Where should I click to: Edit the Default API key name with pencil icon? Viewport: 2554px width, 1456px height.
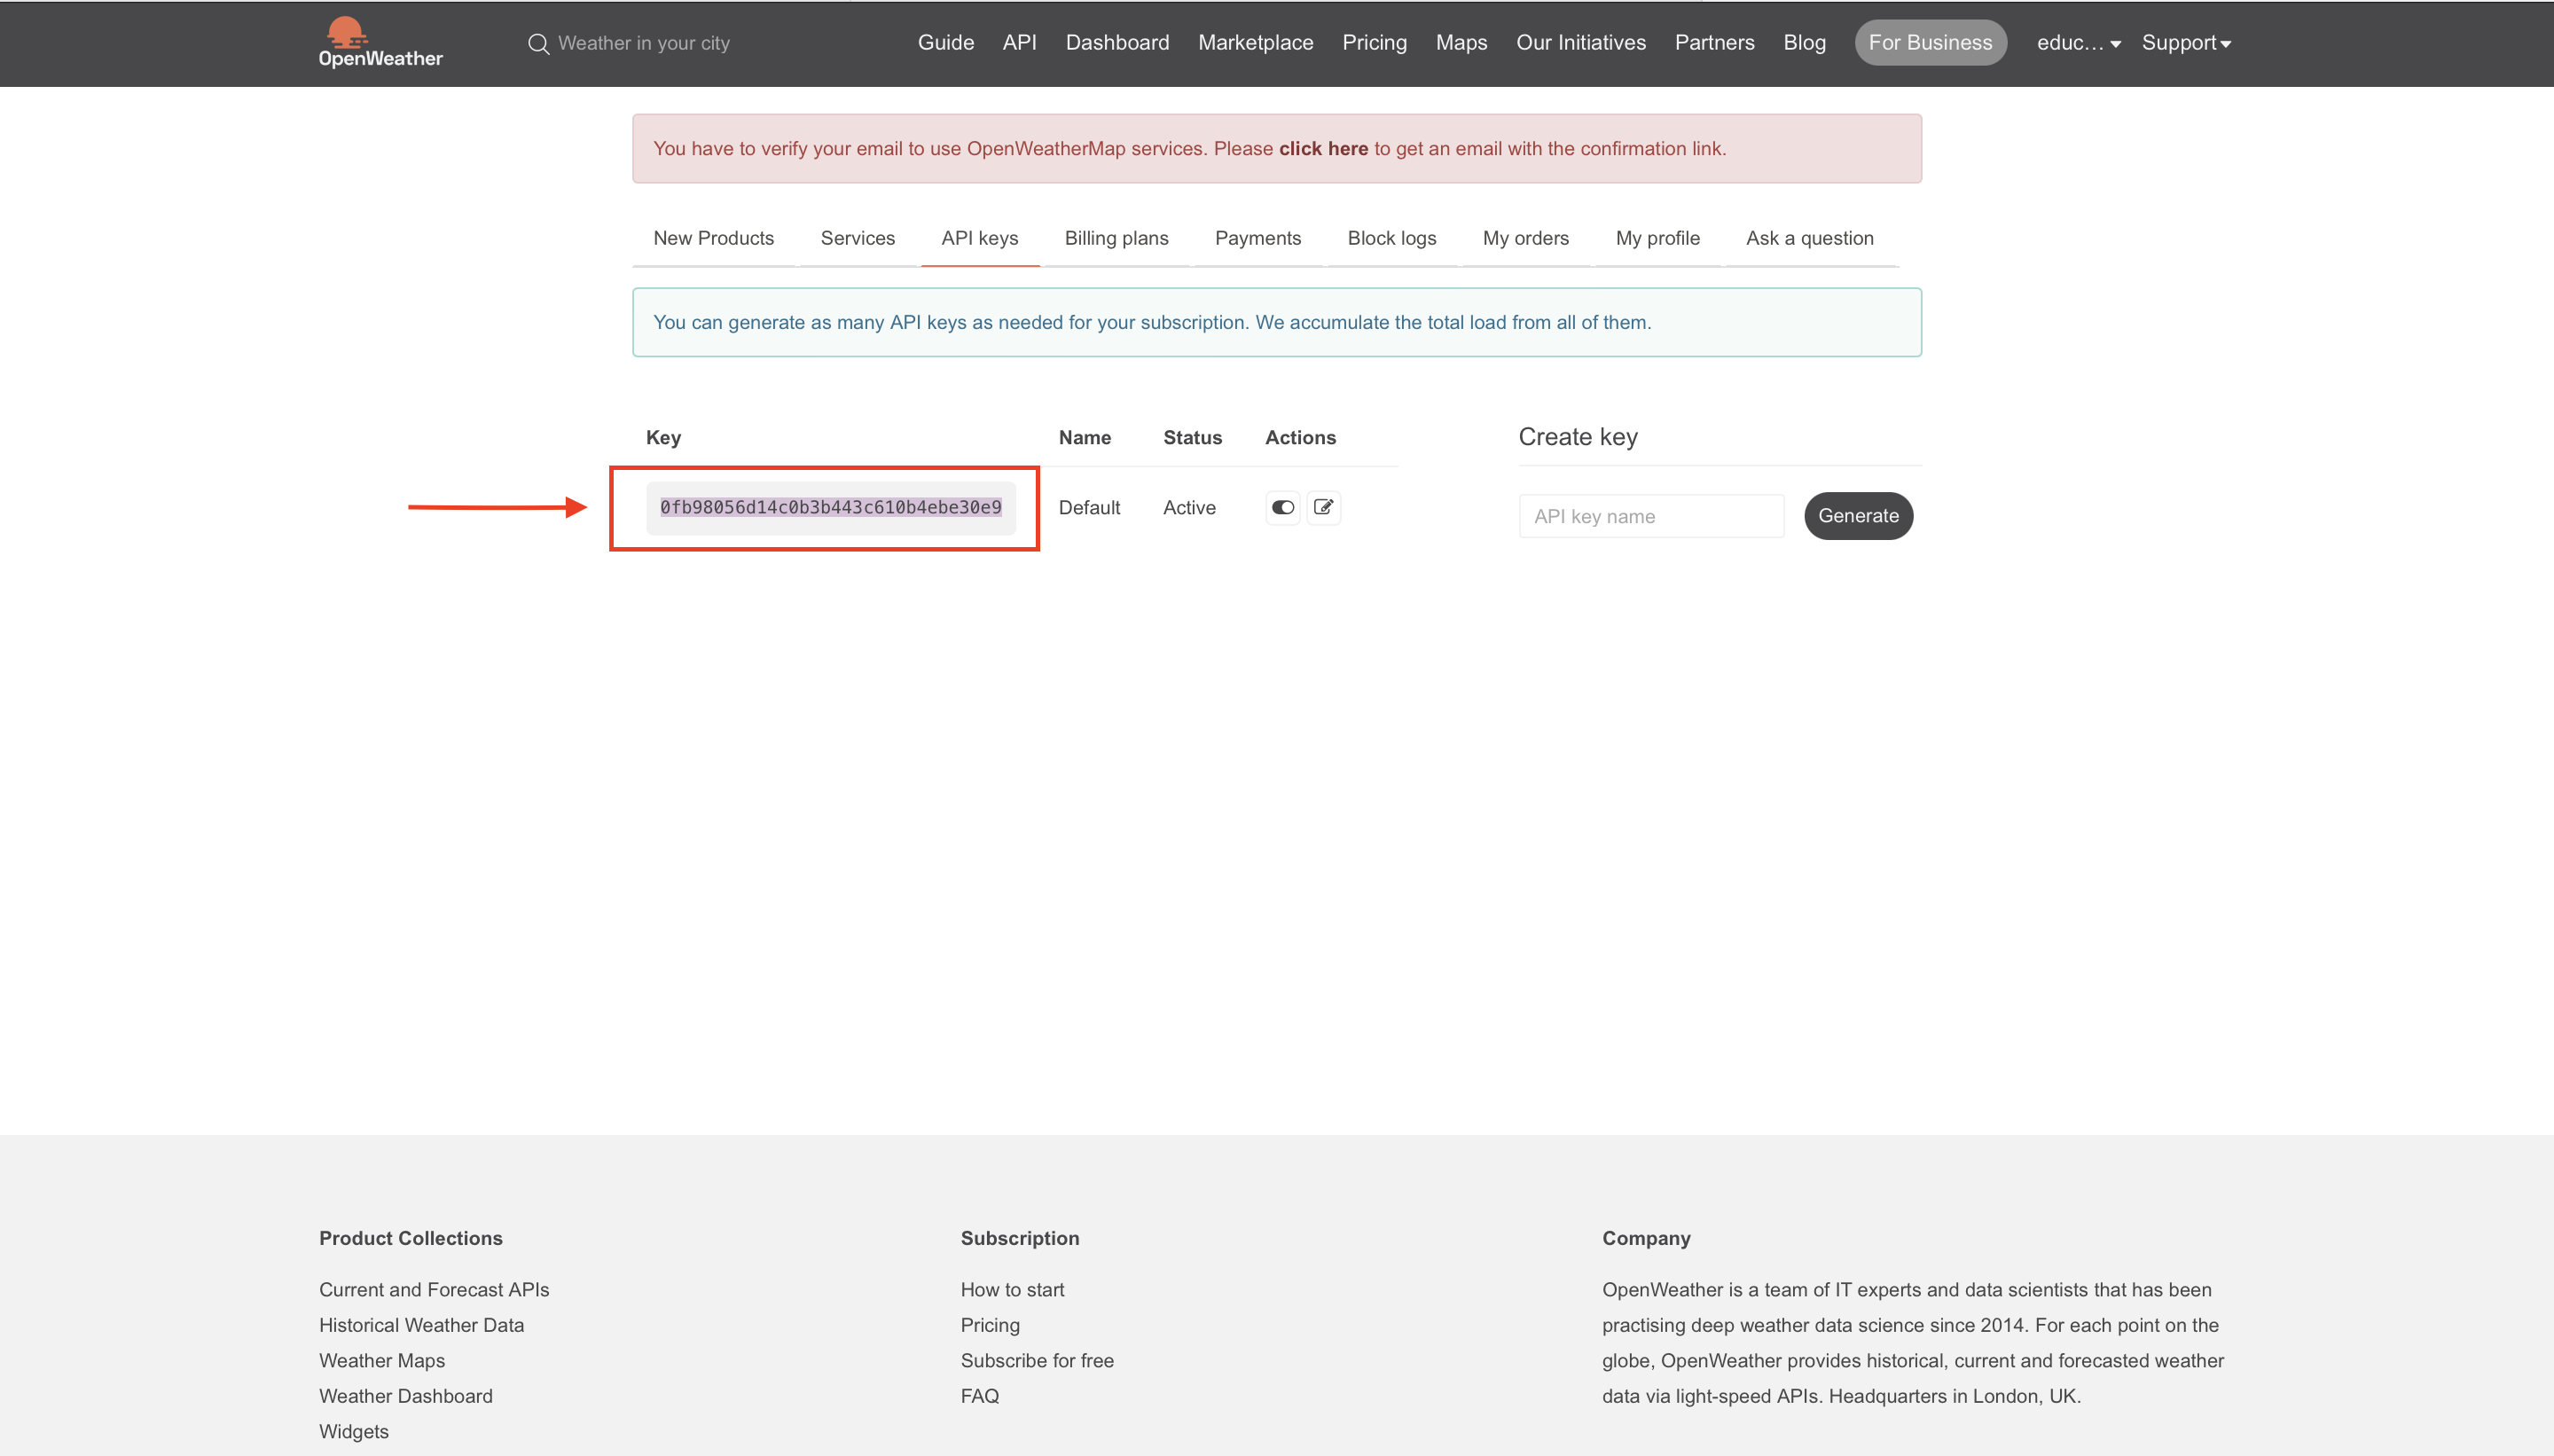click(1322, 507)
